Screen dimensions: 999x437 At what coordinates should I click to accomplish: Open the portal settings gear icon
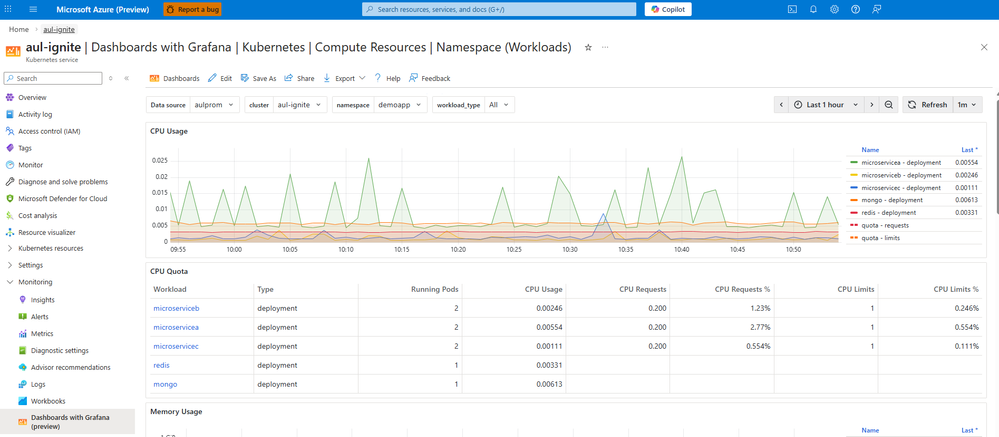pos(834,9)
